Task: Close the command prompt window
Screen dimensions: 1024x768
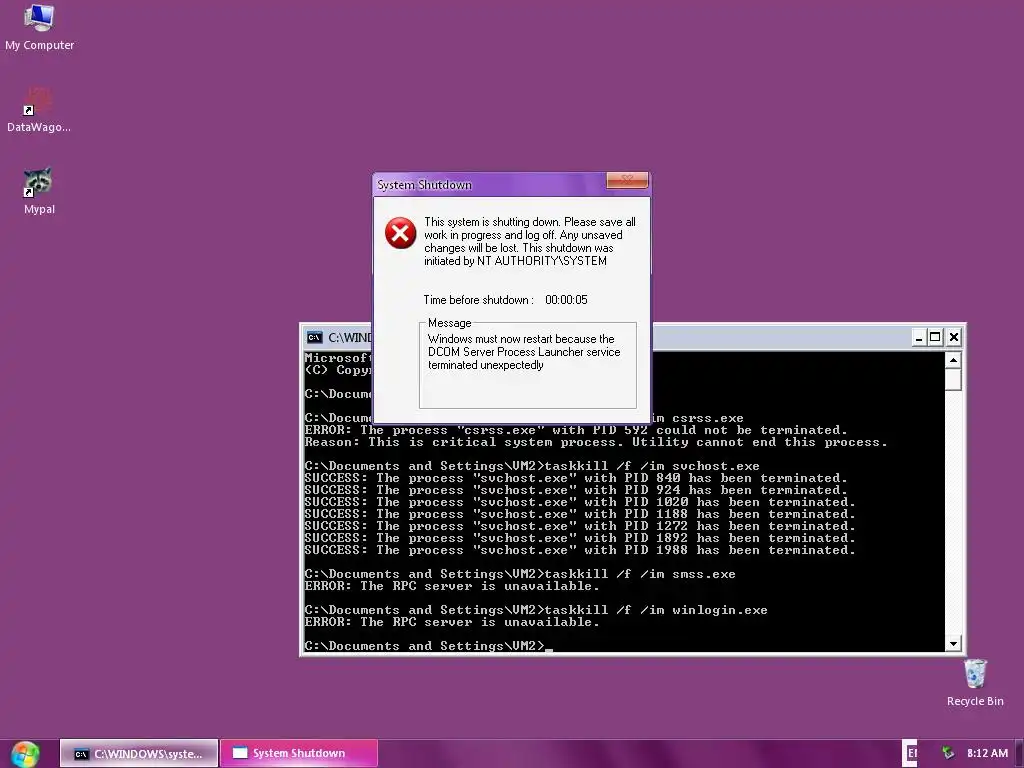Action: (953, 337)
